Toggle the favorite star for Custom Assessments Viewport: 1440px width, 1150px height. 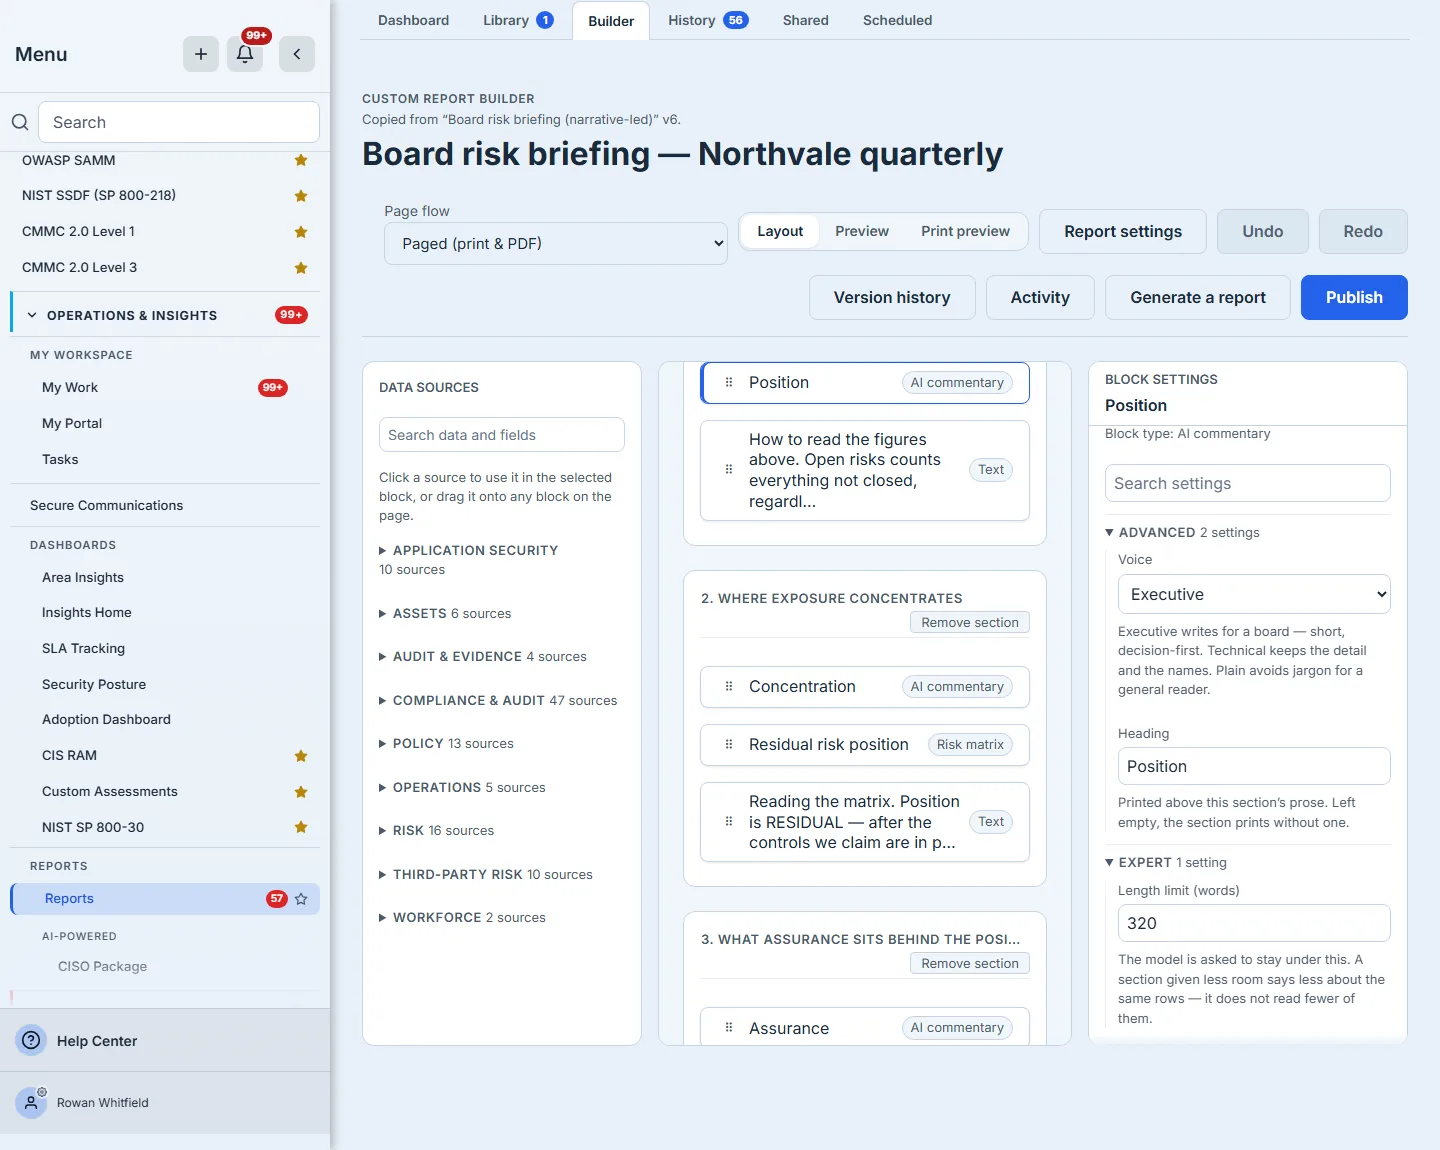point(301,792)
